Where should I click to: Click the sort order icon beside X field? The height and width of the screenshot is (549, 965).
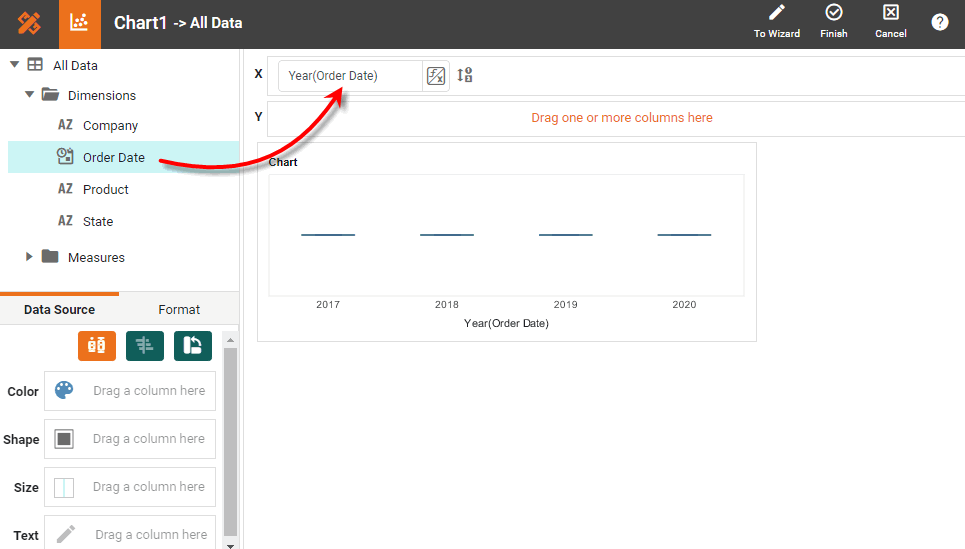pos(465,75)
